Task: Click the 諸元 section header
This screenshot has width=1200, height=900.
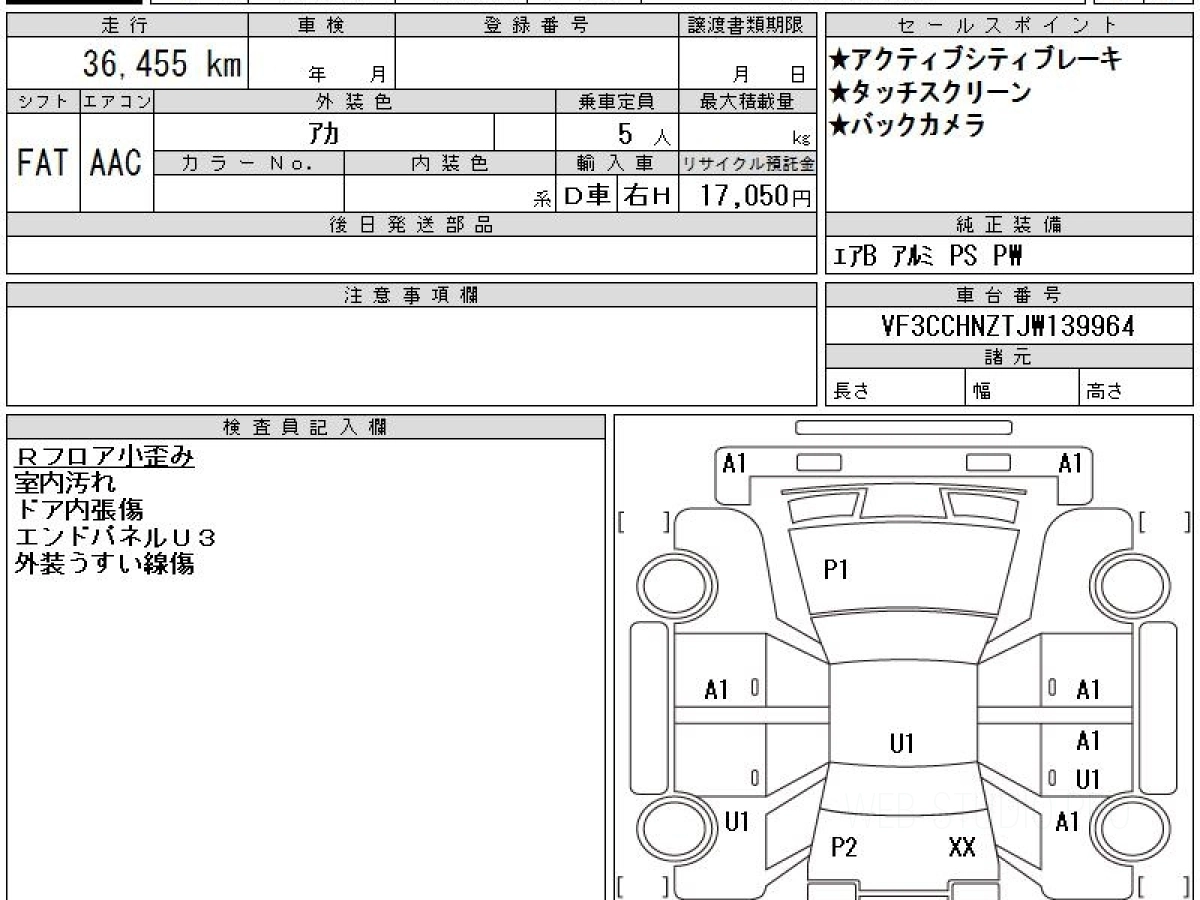Action: 1009,357
